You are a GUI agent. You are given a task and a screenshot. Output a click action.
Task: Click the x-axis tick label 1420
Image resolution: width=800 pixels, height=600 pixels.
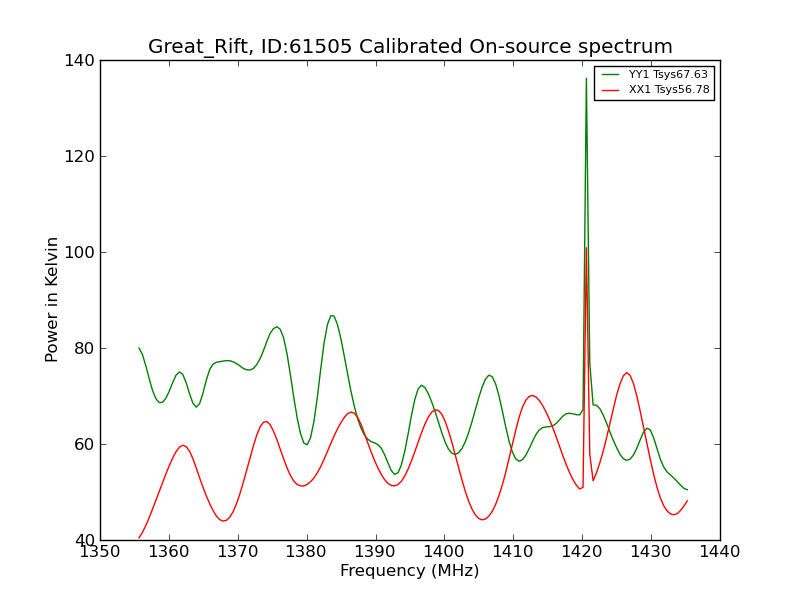[x=582, y=552]
